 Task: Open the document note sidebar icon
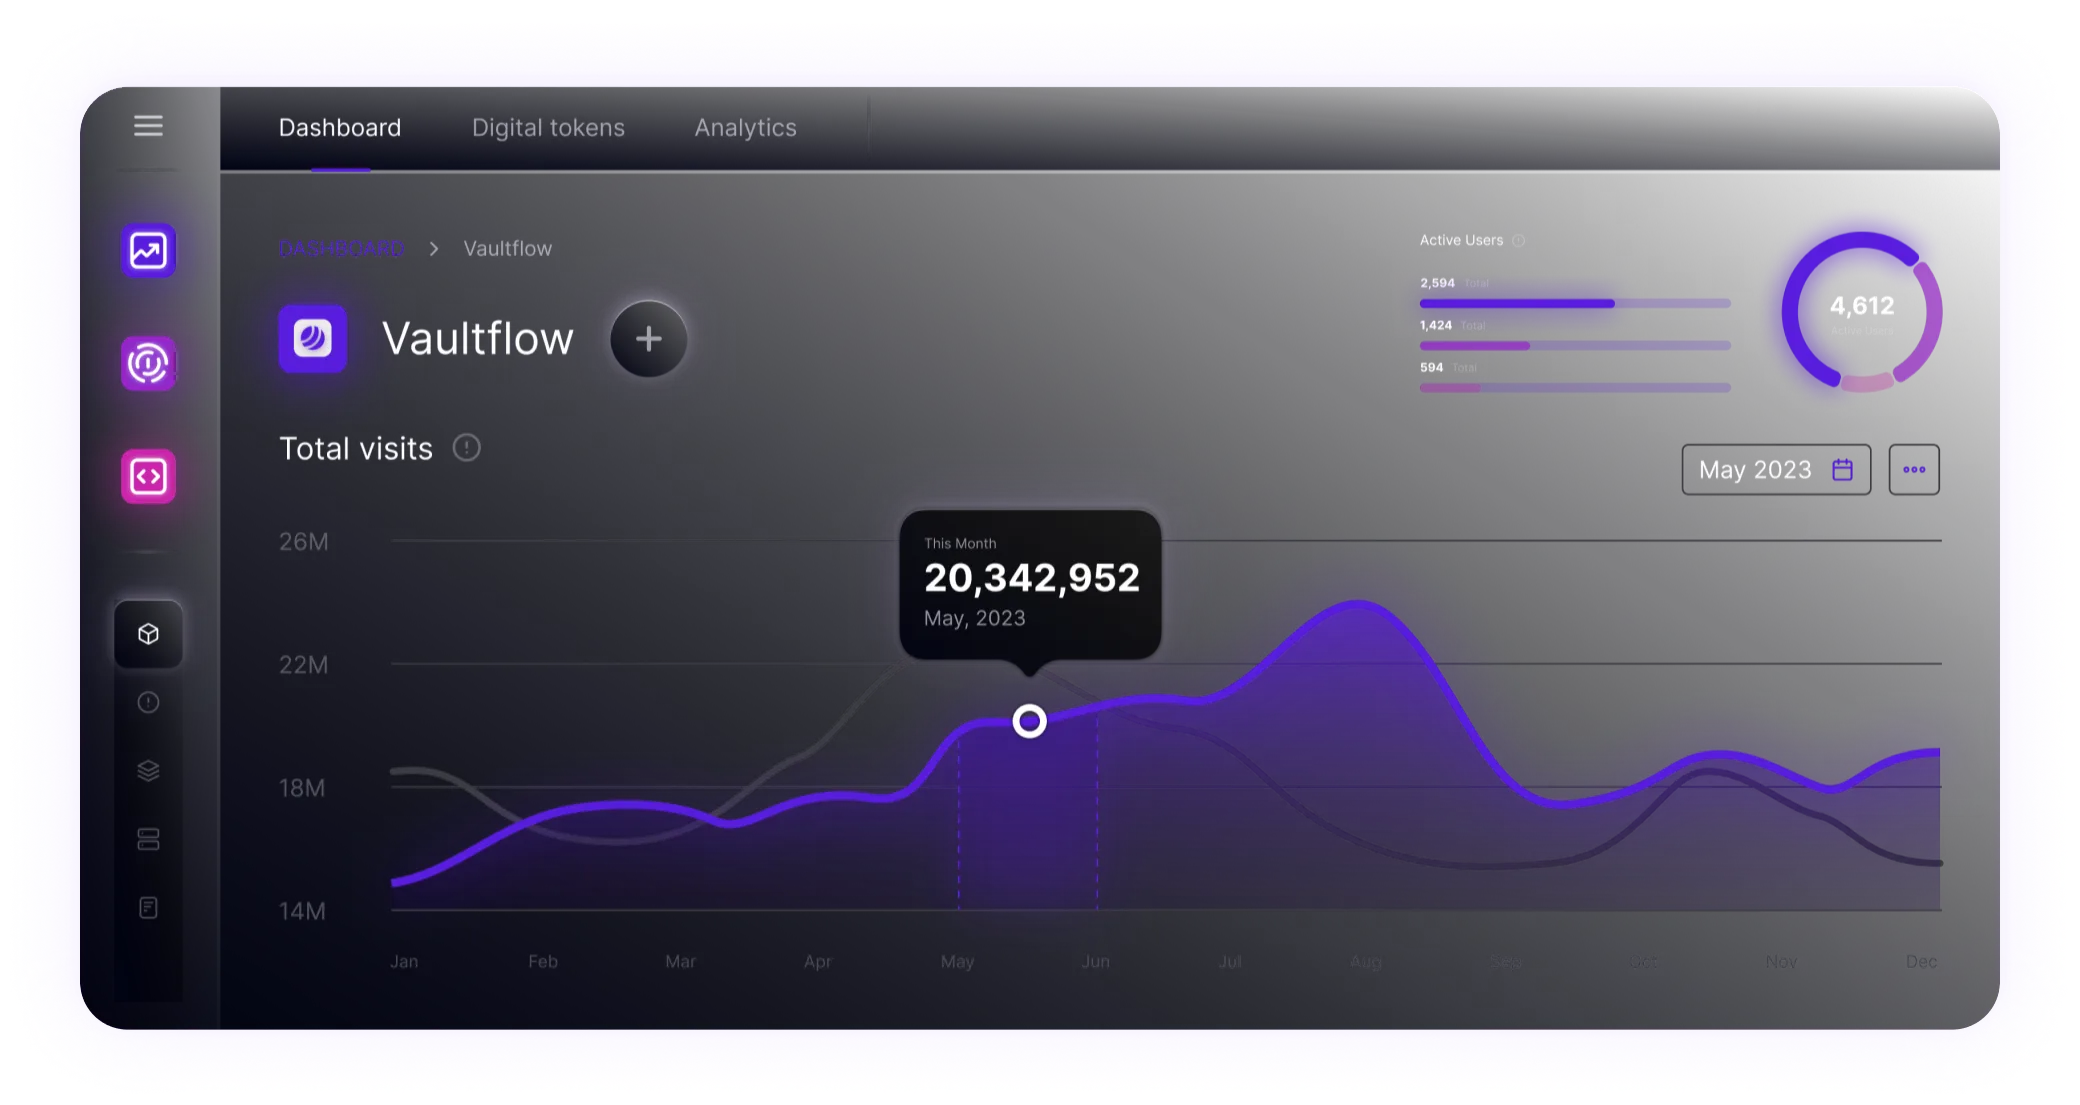click(148, 908)
